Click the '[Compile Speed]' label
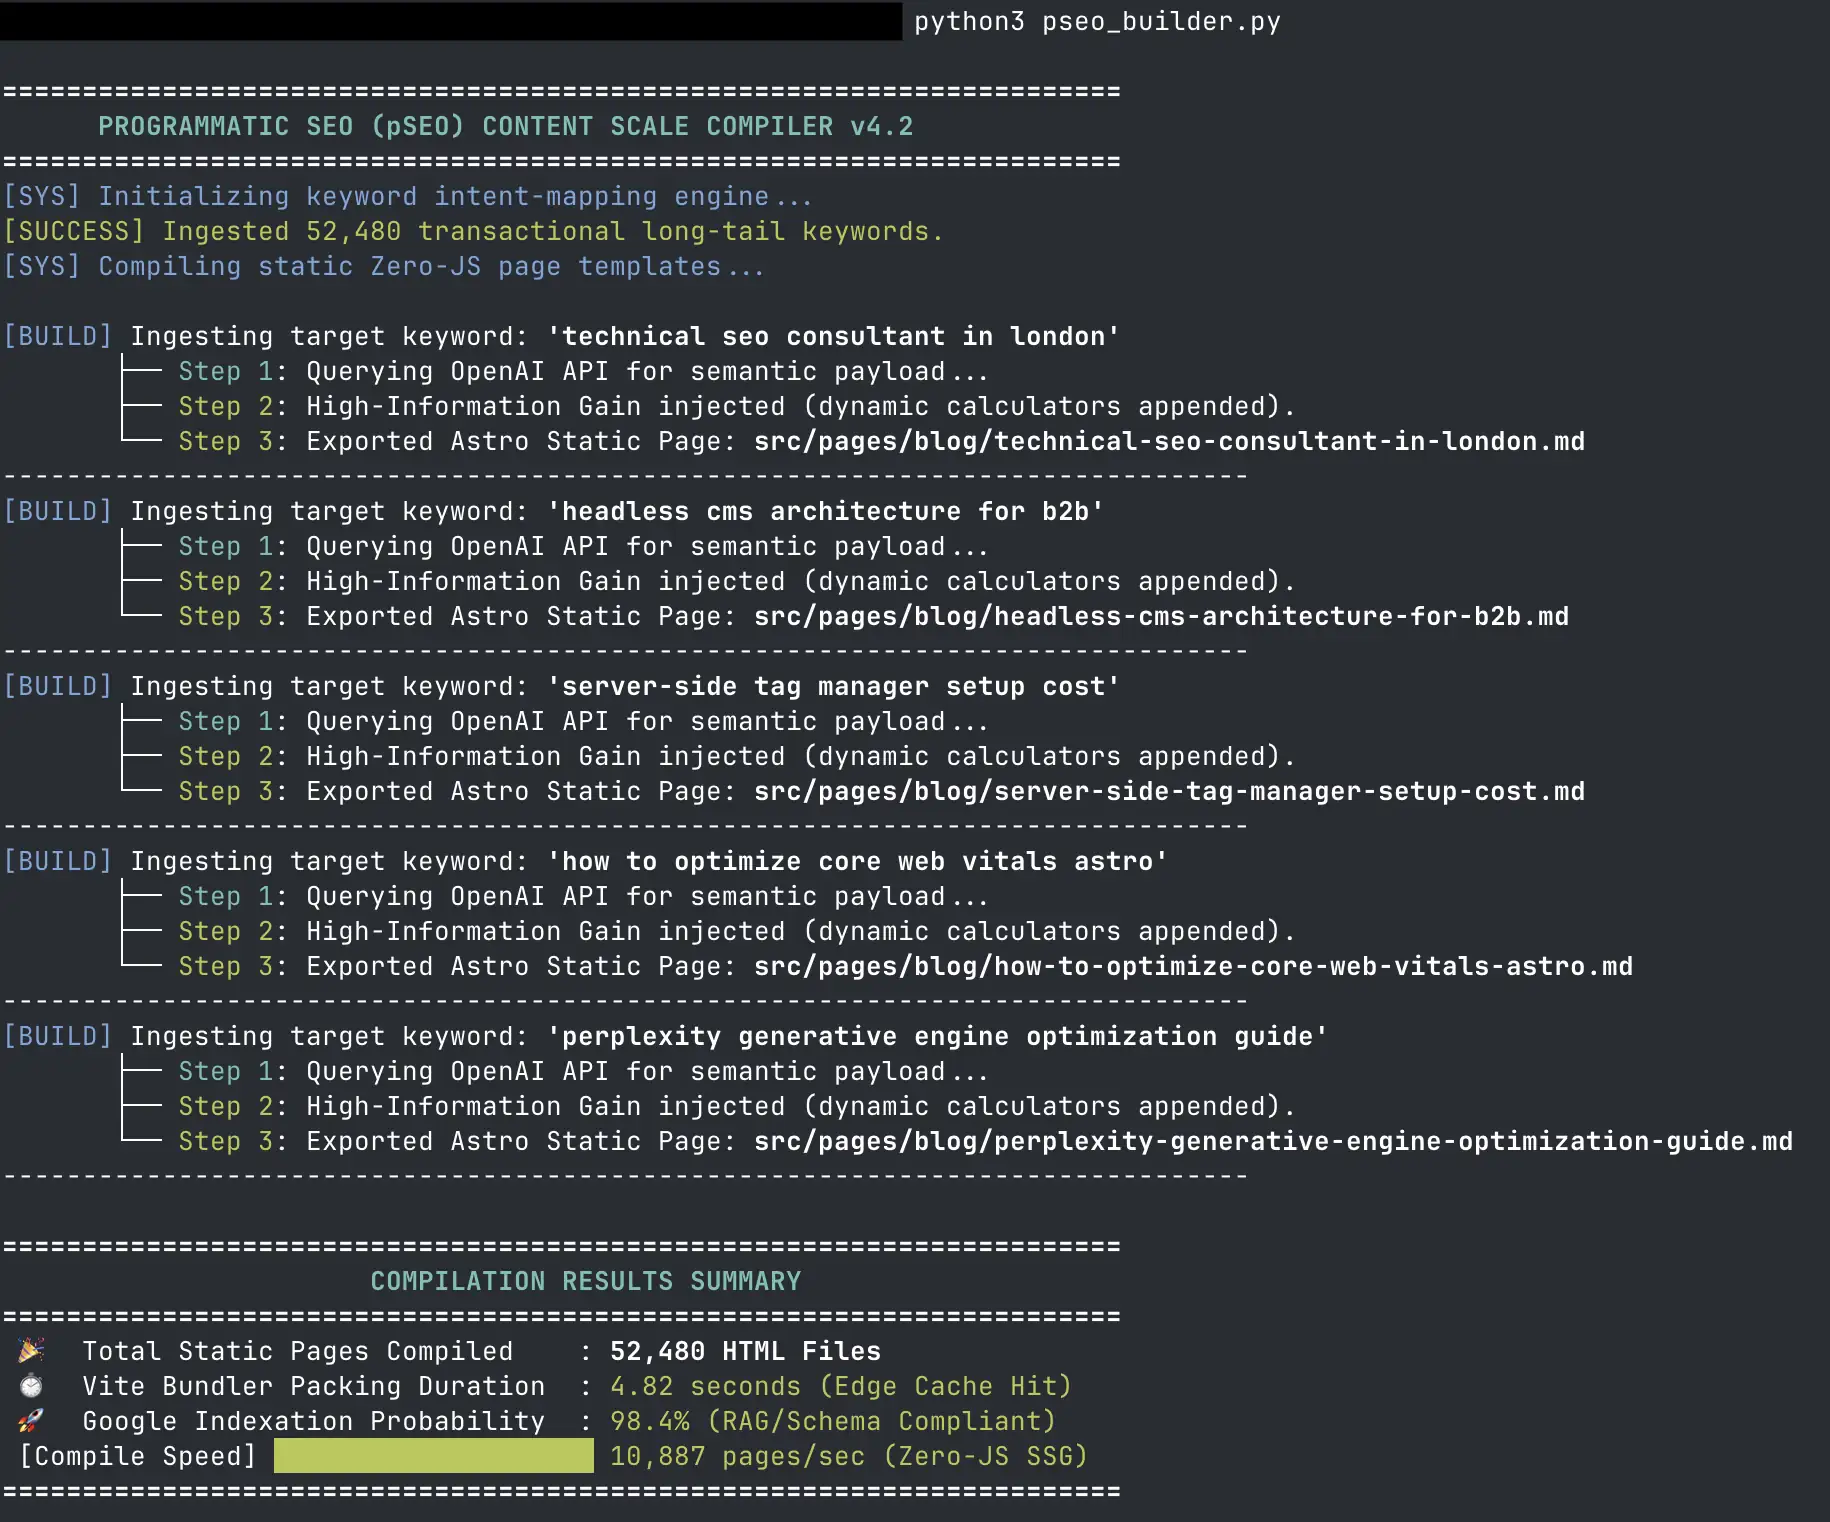The width and height of the screenshot is (1830, 1522). pos(138,1457)
